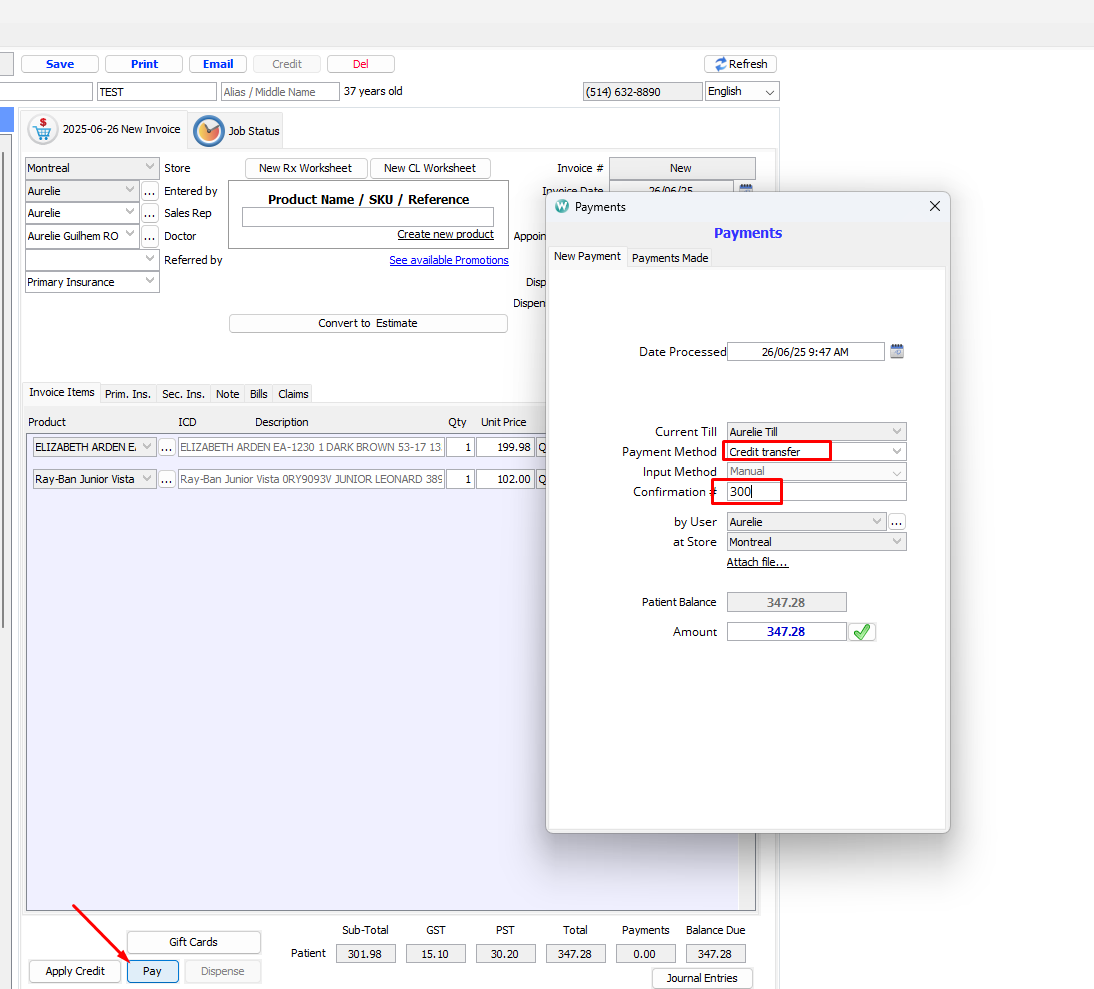Click Convert to Estimate button

pos(368,324)
